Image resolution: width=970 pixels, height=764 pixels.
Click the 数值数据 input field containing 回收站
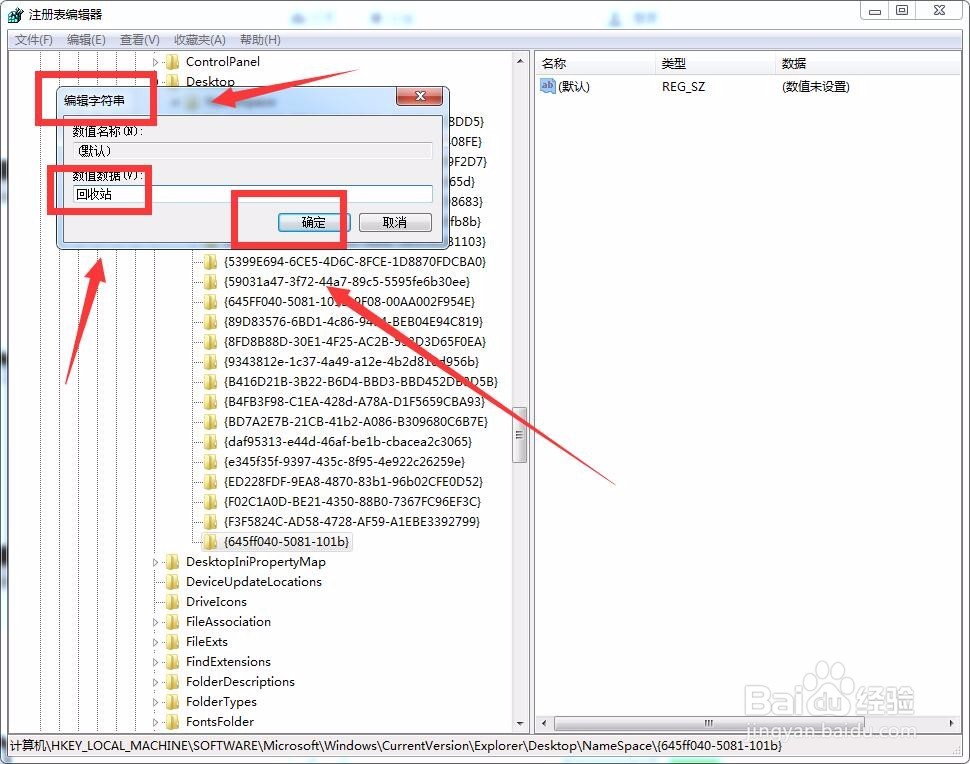252,194
